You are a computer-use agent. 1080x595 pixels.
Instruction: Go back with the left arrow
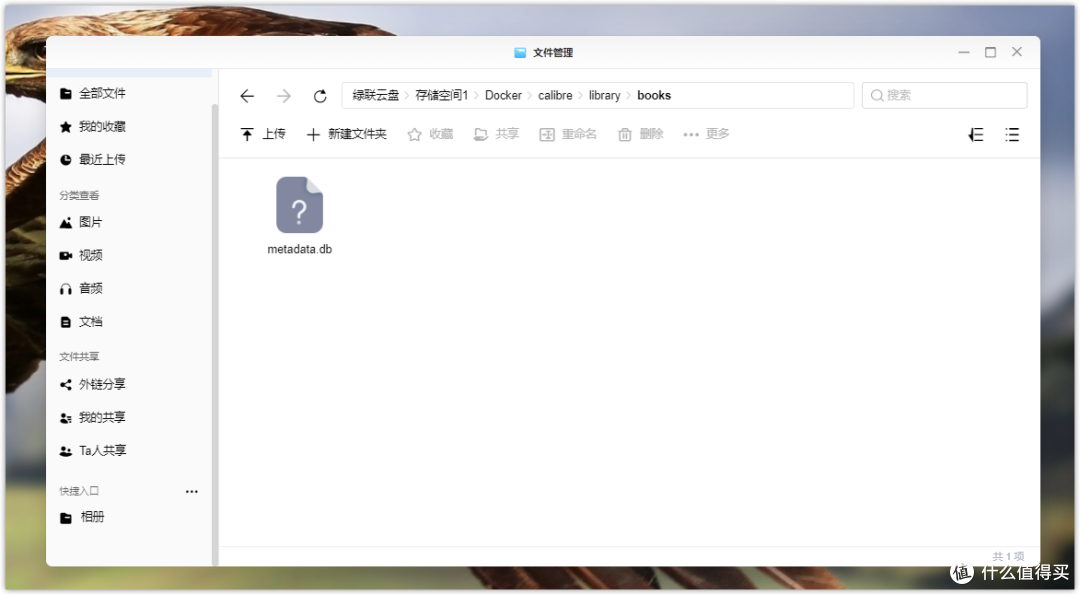pyautogui.click(x=247, y=96)
